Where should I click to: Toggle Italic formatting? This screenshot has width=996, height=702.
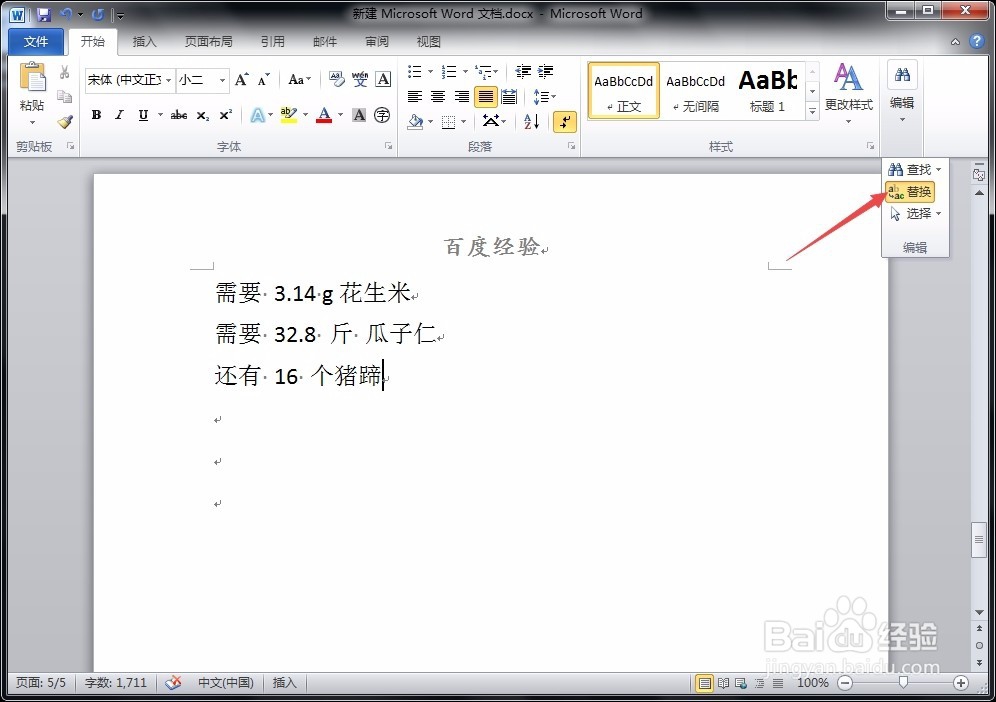pos(119,115)
